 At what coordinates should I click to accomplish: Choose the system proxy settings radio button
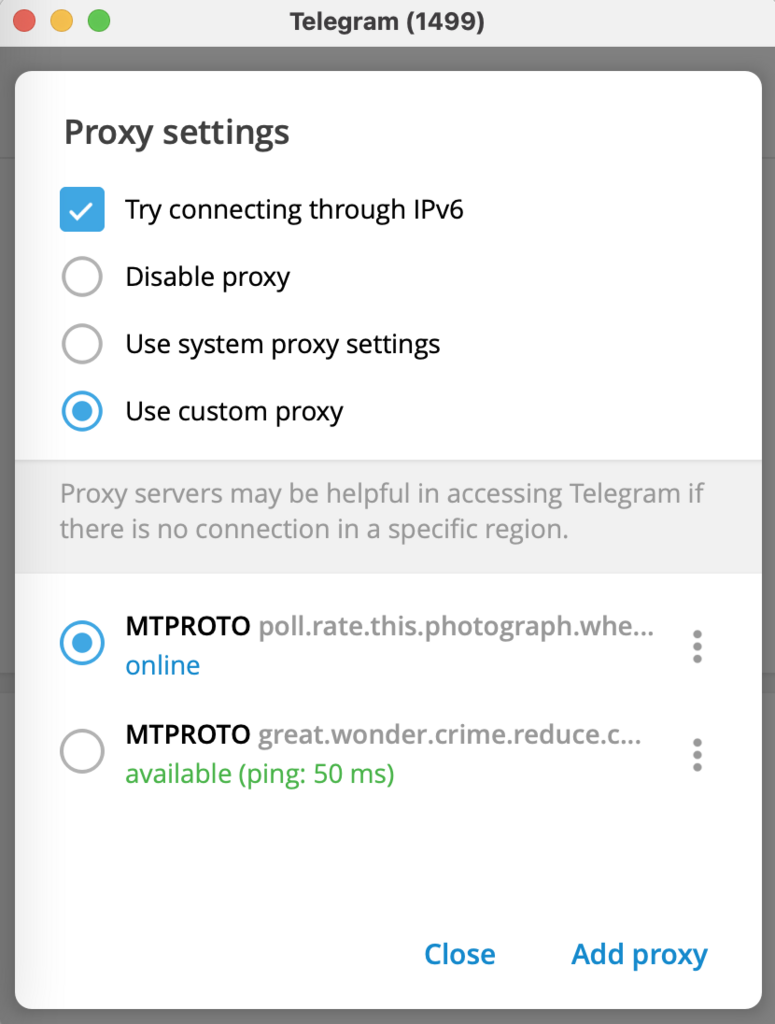click(82, 345)
